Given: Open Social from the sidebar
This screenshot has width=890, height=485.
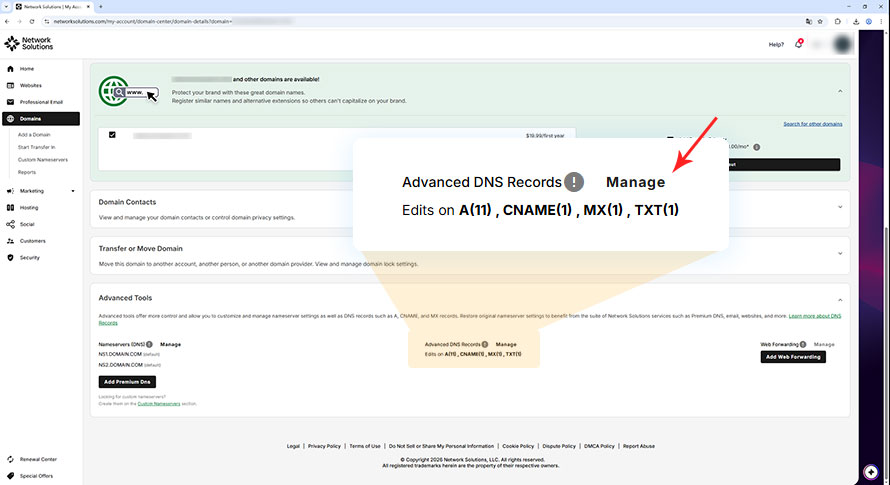Looking at the screenshot, I should coord(27,224).
